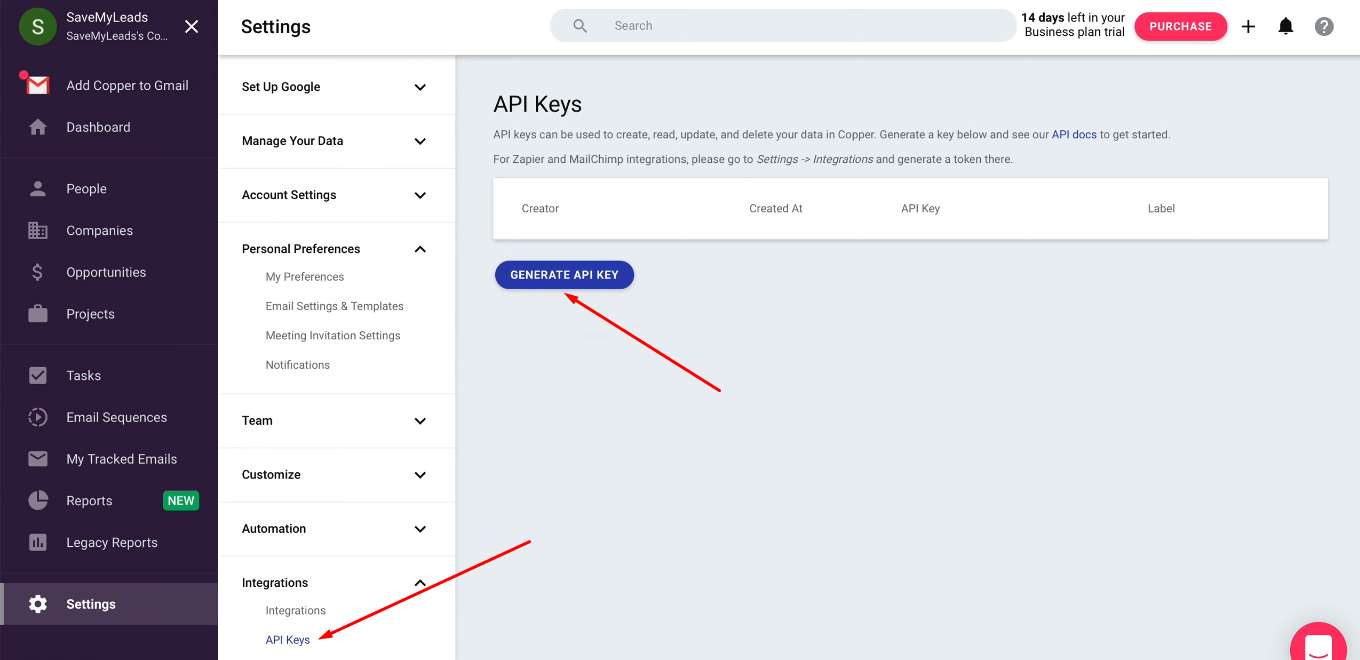Click the Legacy Reports bar chart icon
1360x660 pixels.
click(x=38, y=543)
